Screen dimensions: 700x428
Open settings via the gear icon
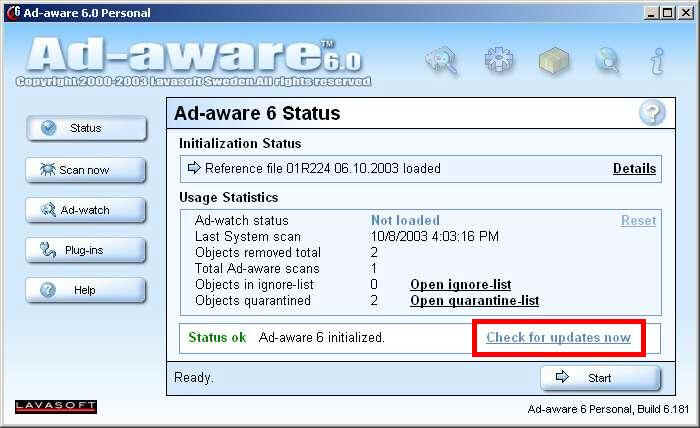499,59
